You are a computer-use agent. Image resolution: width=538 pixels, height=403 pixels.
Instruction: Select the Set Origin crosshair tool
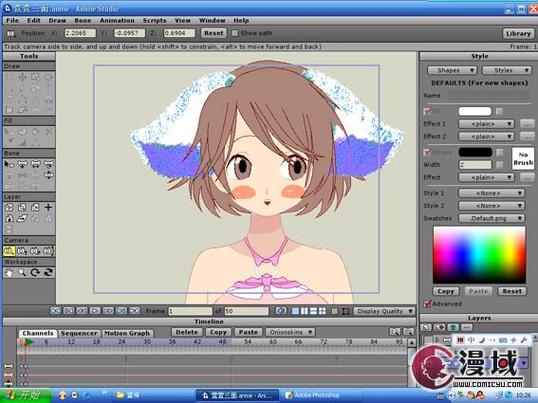pyautogui.click(x=48, y=207)
